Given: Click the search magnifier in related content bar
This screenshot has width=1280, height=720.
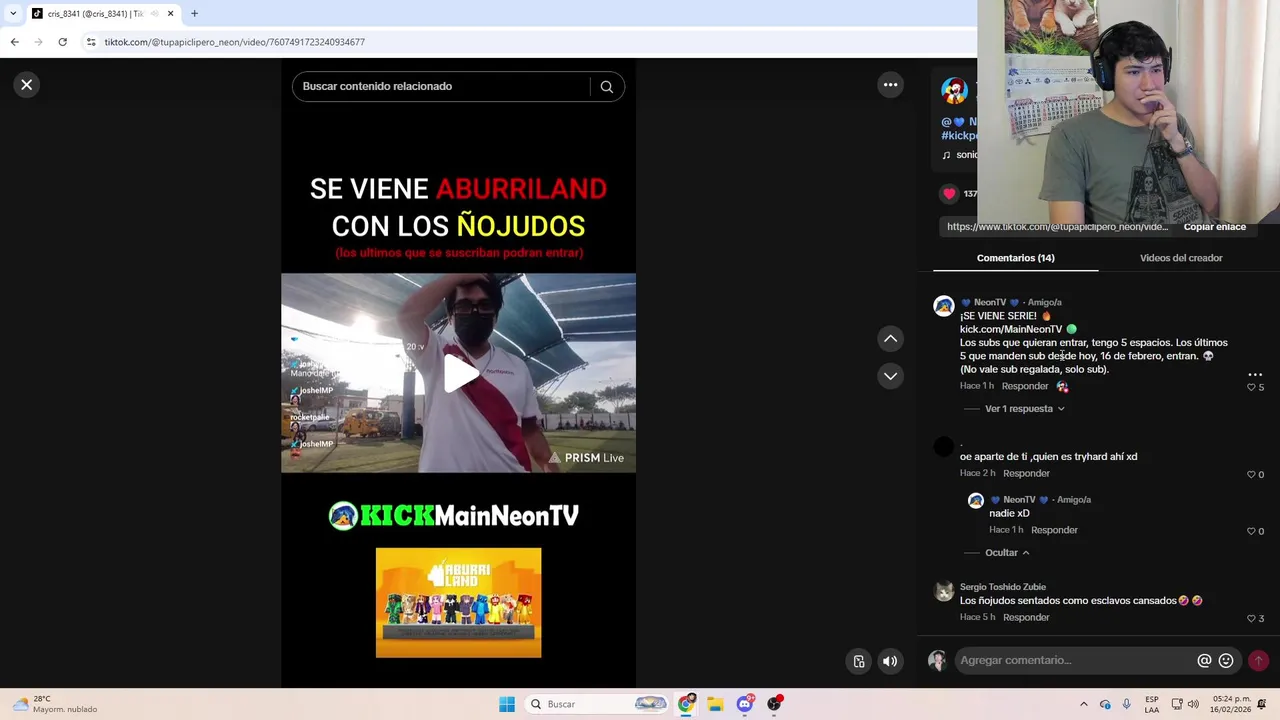Looking at the screenshot, I should 606,86.
